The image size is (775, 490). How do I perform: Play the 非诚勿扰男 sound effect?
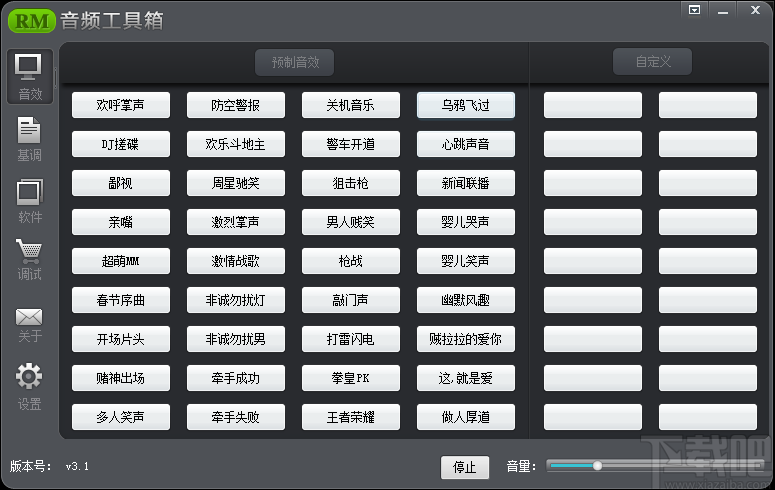[236, 339]
